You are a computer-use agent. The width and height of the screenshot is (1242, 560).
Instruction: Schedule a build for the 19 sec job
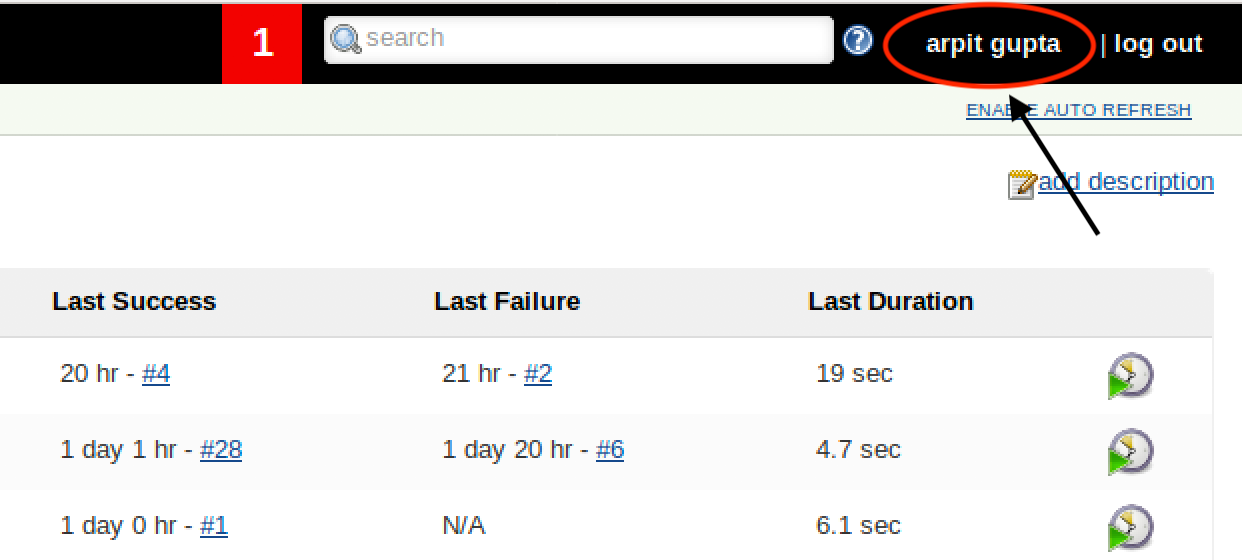tap(1130, 375)
